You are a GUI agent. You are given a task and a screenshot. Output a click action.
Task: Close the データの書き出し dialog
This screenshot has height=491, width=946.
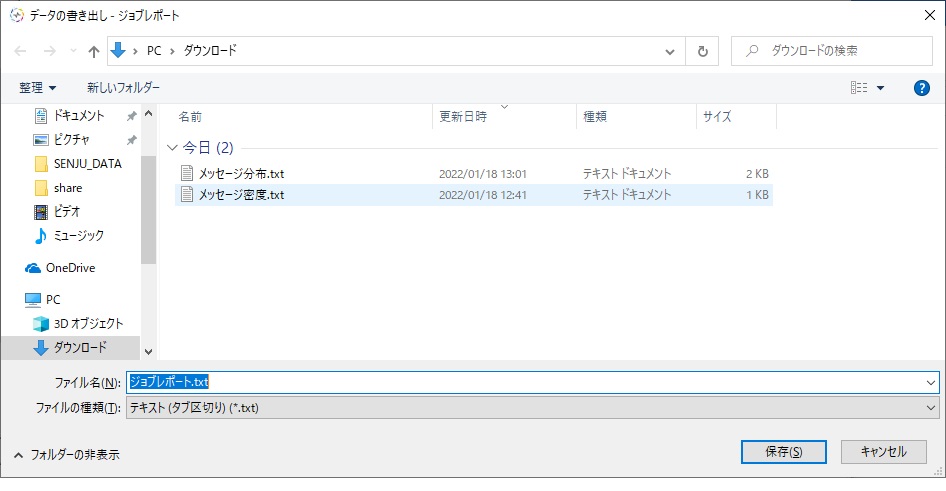tap(930, 15)
